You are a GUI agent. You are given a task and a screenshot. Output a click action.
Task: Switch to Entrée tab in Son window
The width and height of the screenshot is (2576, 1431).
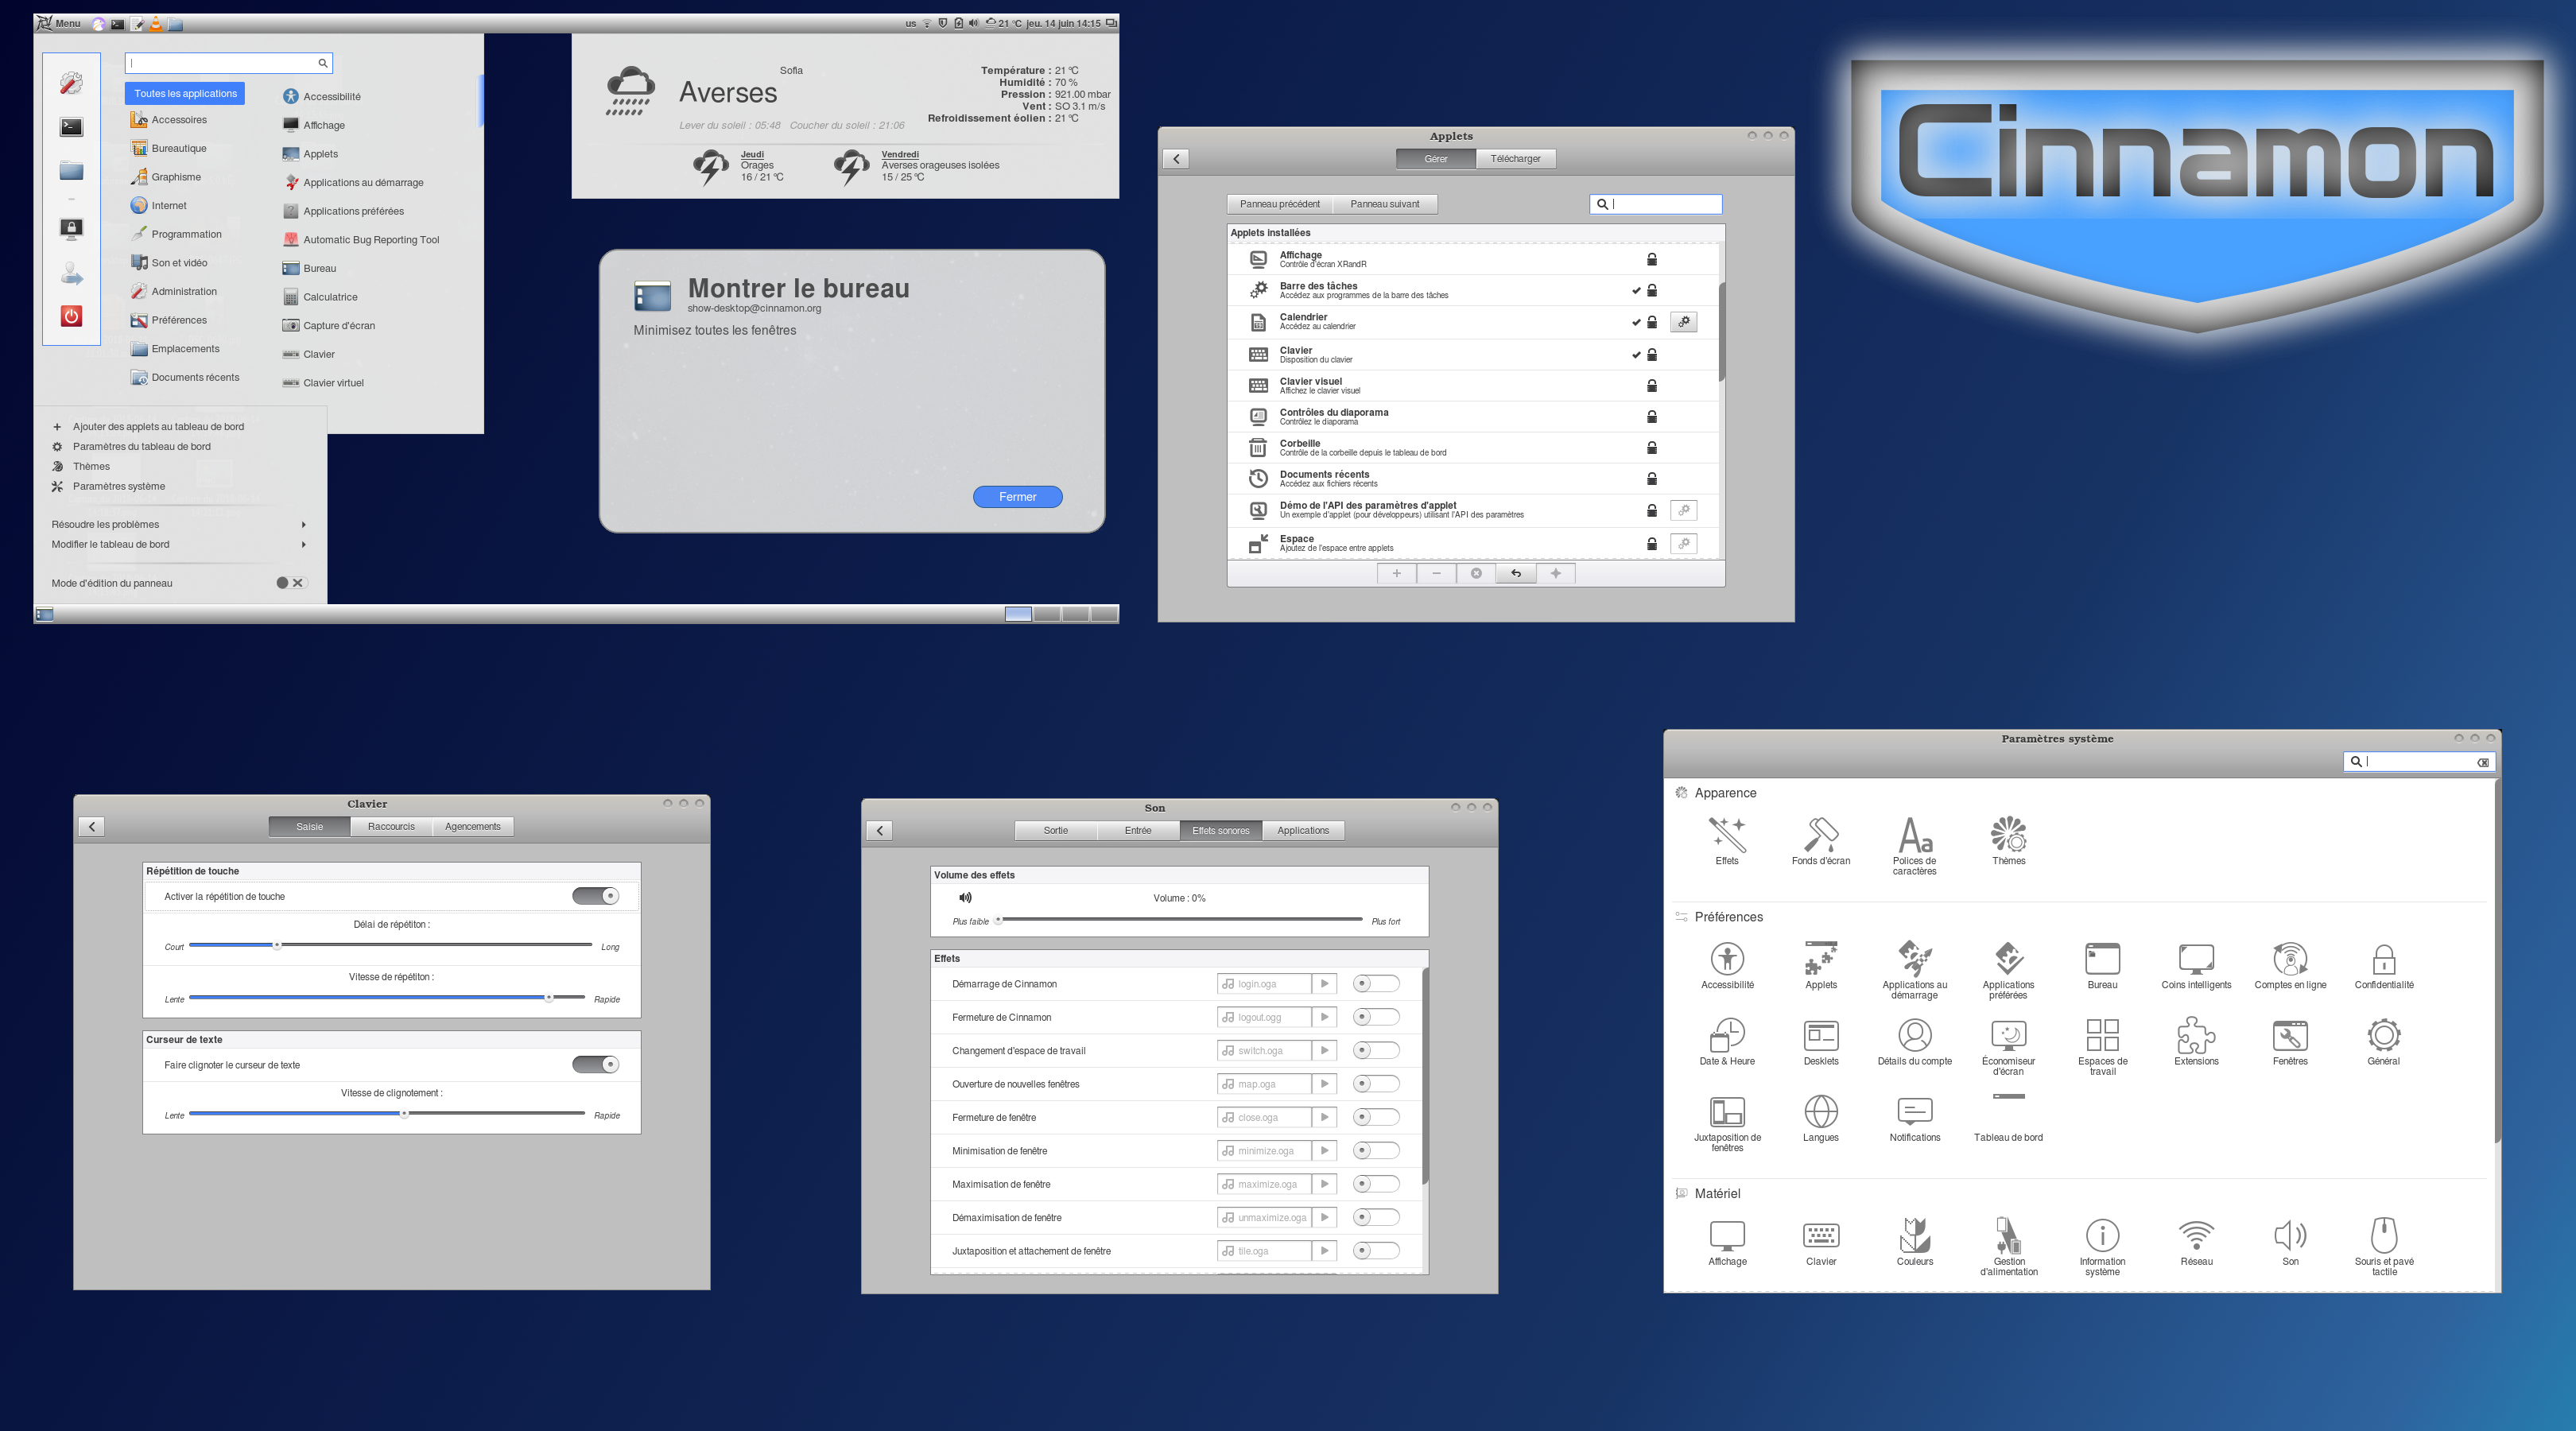[x=1138, y=830]
